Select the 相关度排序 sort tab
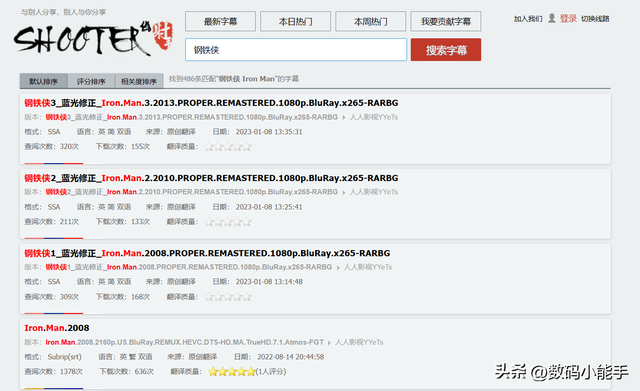640x391 pixels. 139,81
